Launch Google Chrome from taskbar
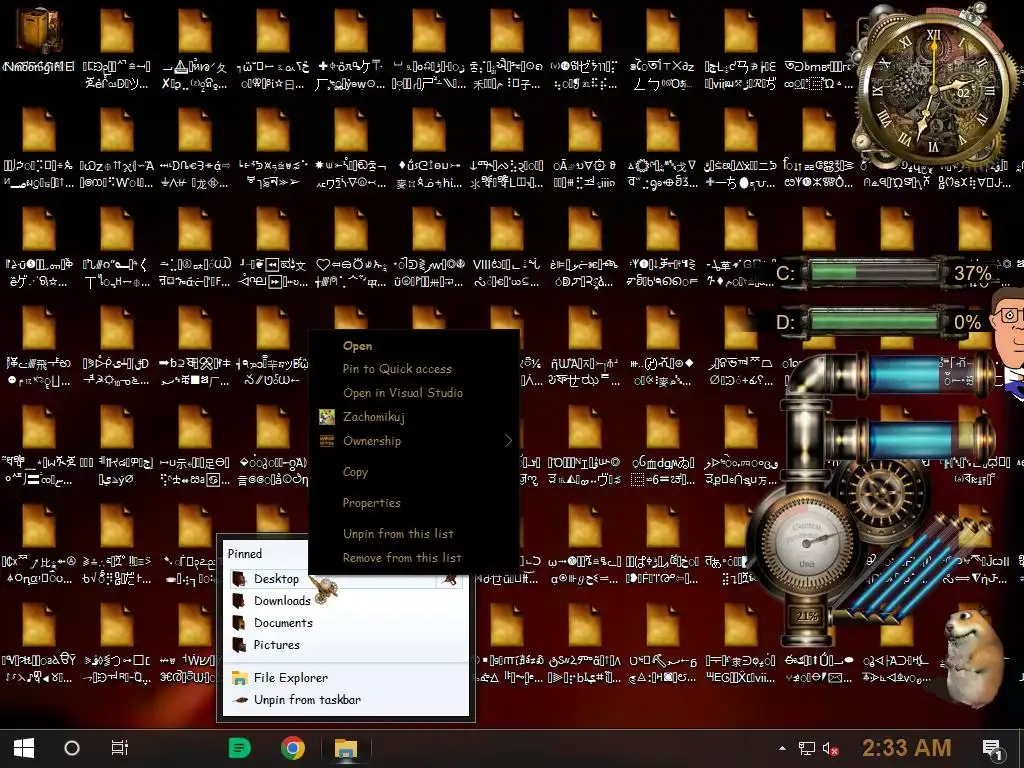This screenshot has width=1024, height=768. (293, 748)
